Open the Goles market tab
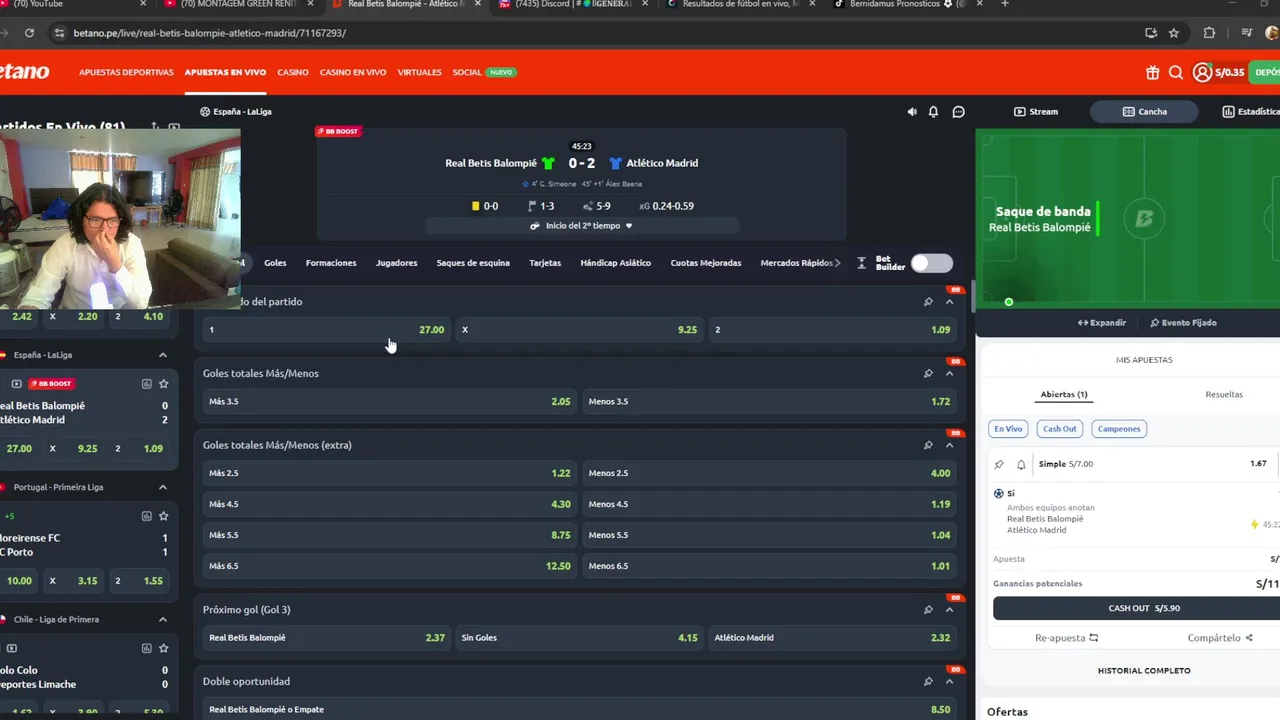Screen dimensions: 1280x720 click(x=275, y=263)
